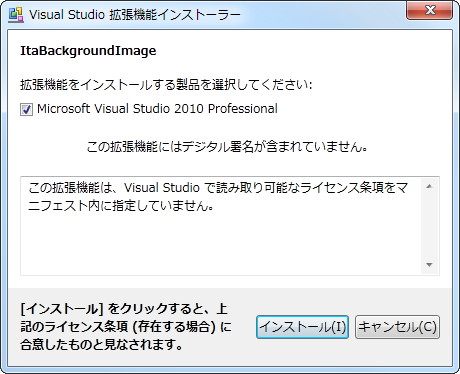The height and width of the screenshot is (374, 460).
Task: Click the キャンセル(C) button
Action: click(x=397, y=327)
